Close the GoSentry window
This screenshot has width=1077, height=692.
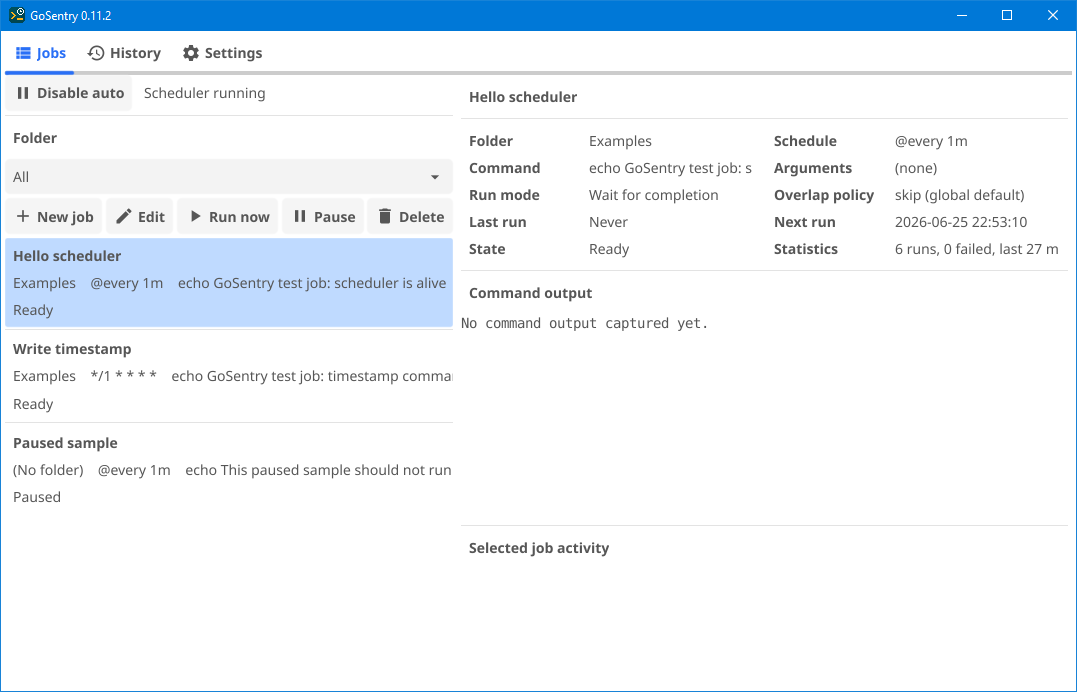click(x=1052, y=15)
